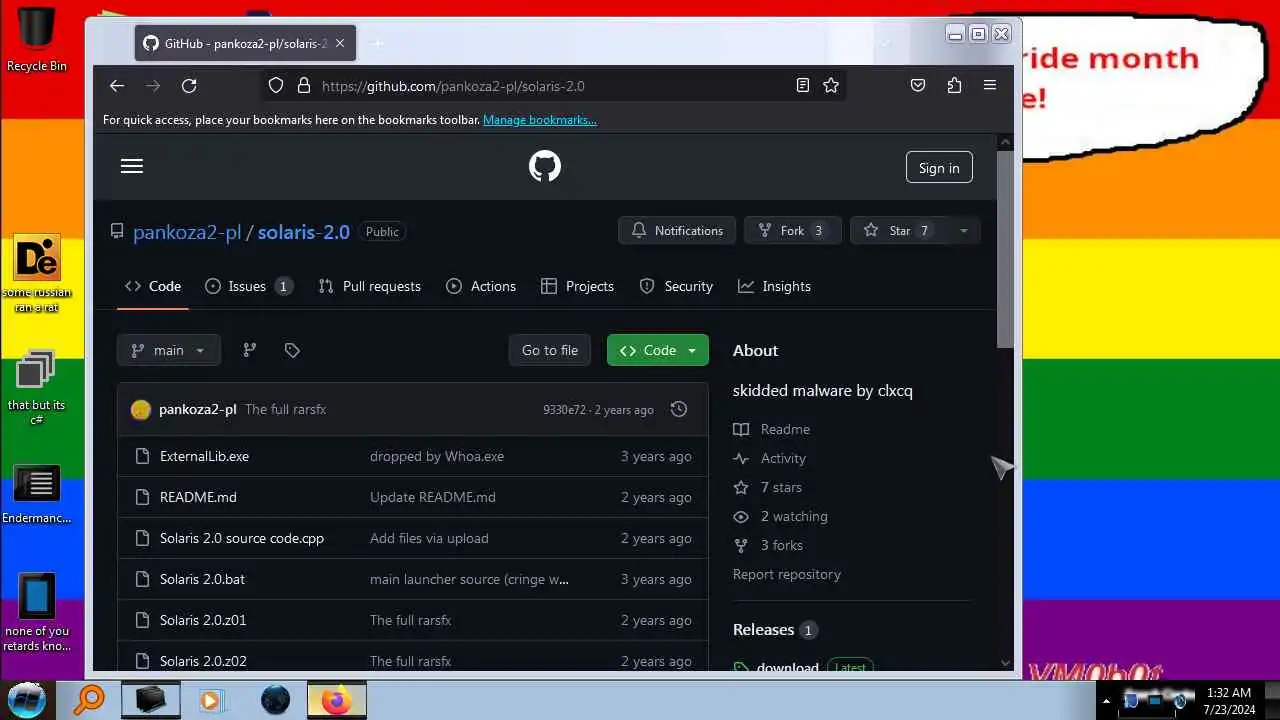1280x720 pixels.
Task: Open the Firefox application menu
Action: tap(990, 86)
